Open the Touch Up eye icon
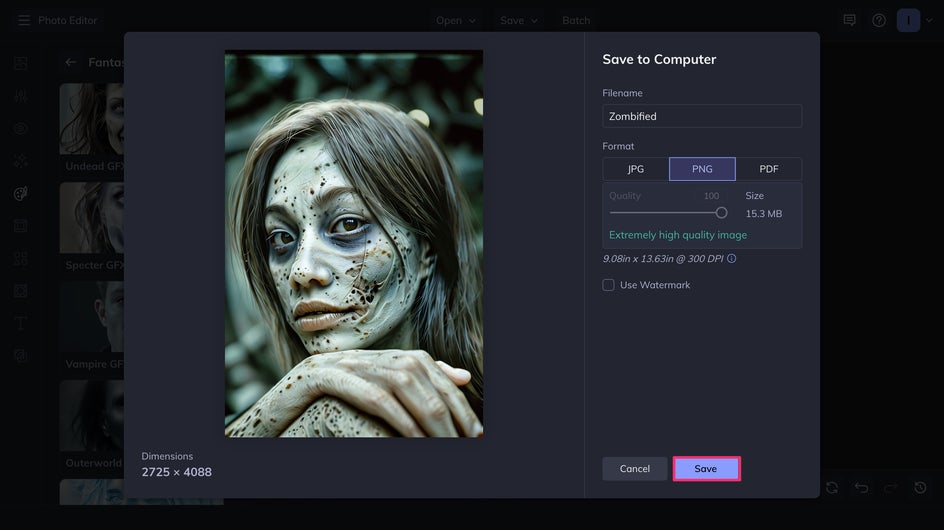The height and width of the screenshot is (530, 944). point(20,128)
